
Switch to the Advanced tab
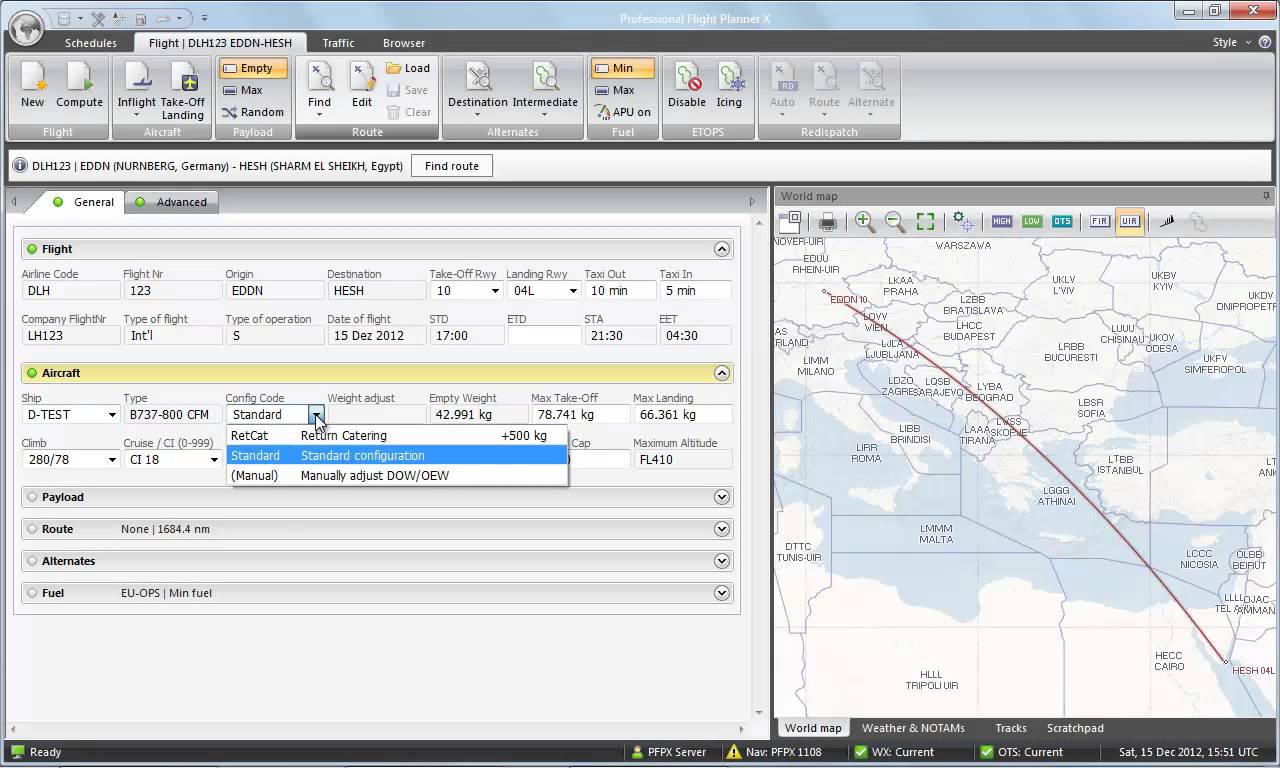click(172, 202)
